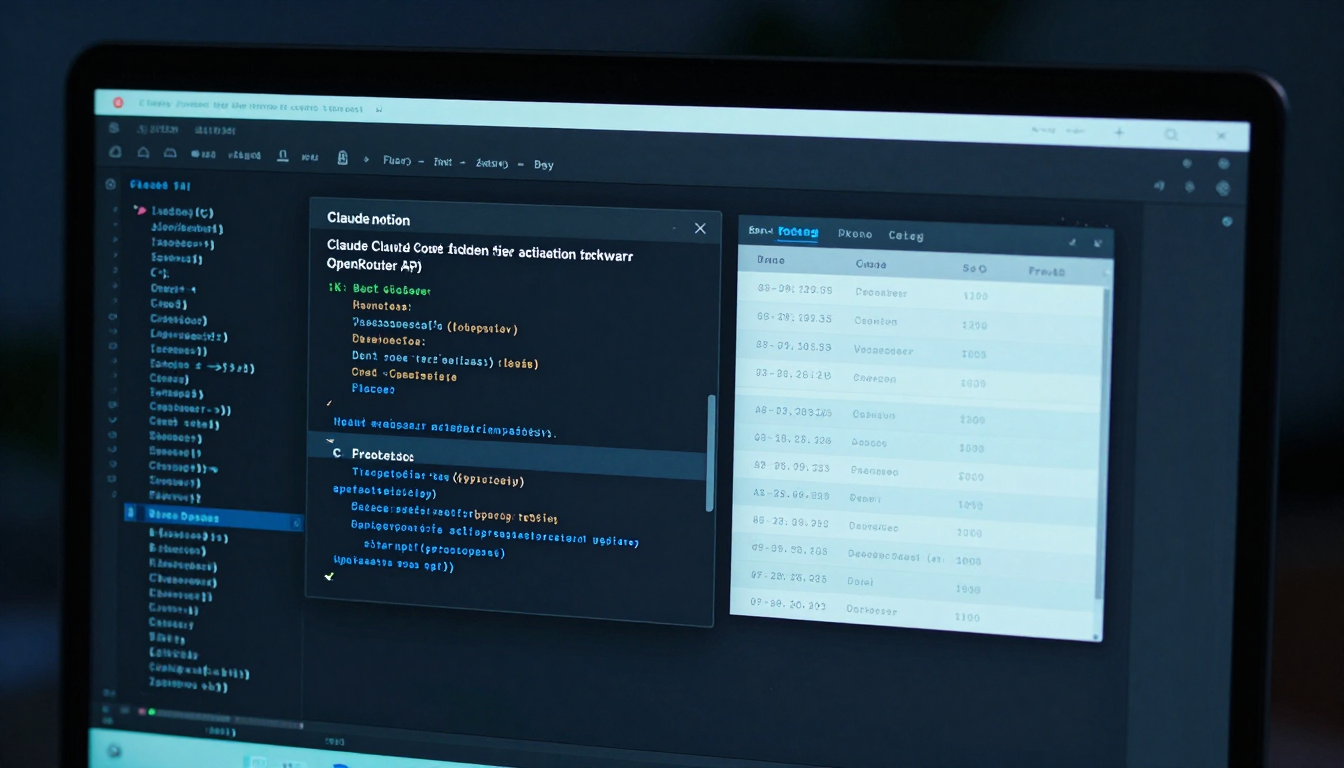
Task: Select the blue highlighted row in the left sidebar
Action: click(x=213, y=517)
